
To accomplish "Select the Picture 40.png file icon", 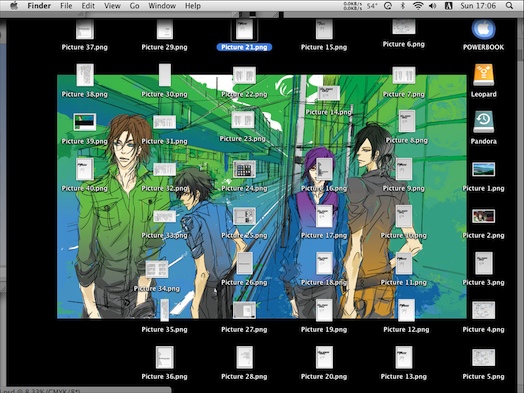I will point(85,169).
